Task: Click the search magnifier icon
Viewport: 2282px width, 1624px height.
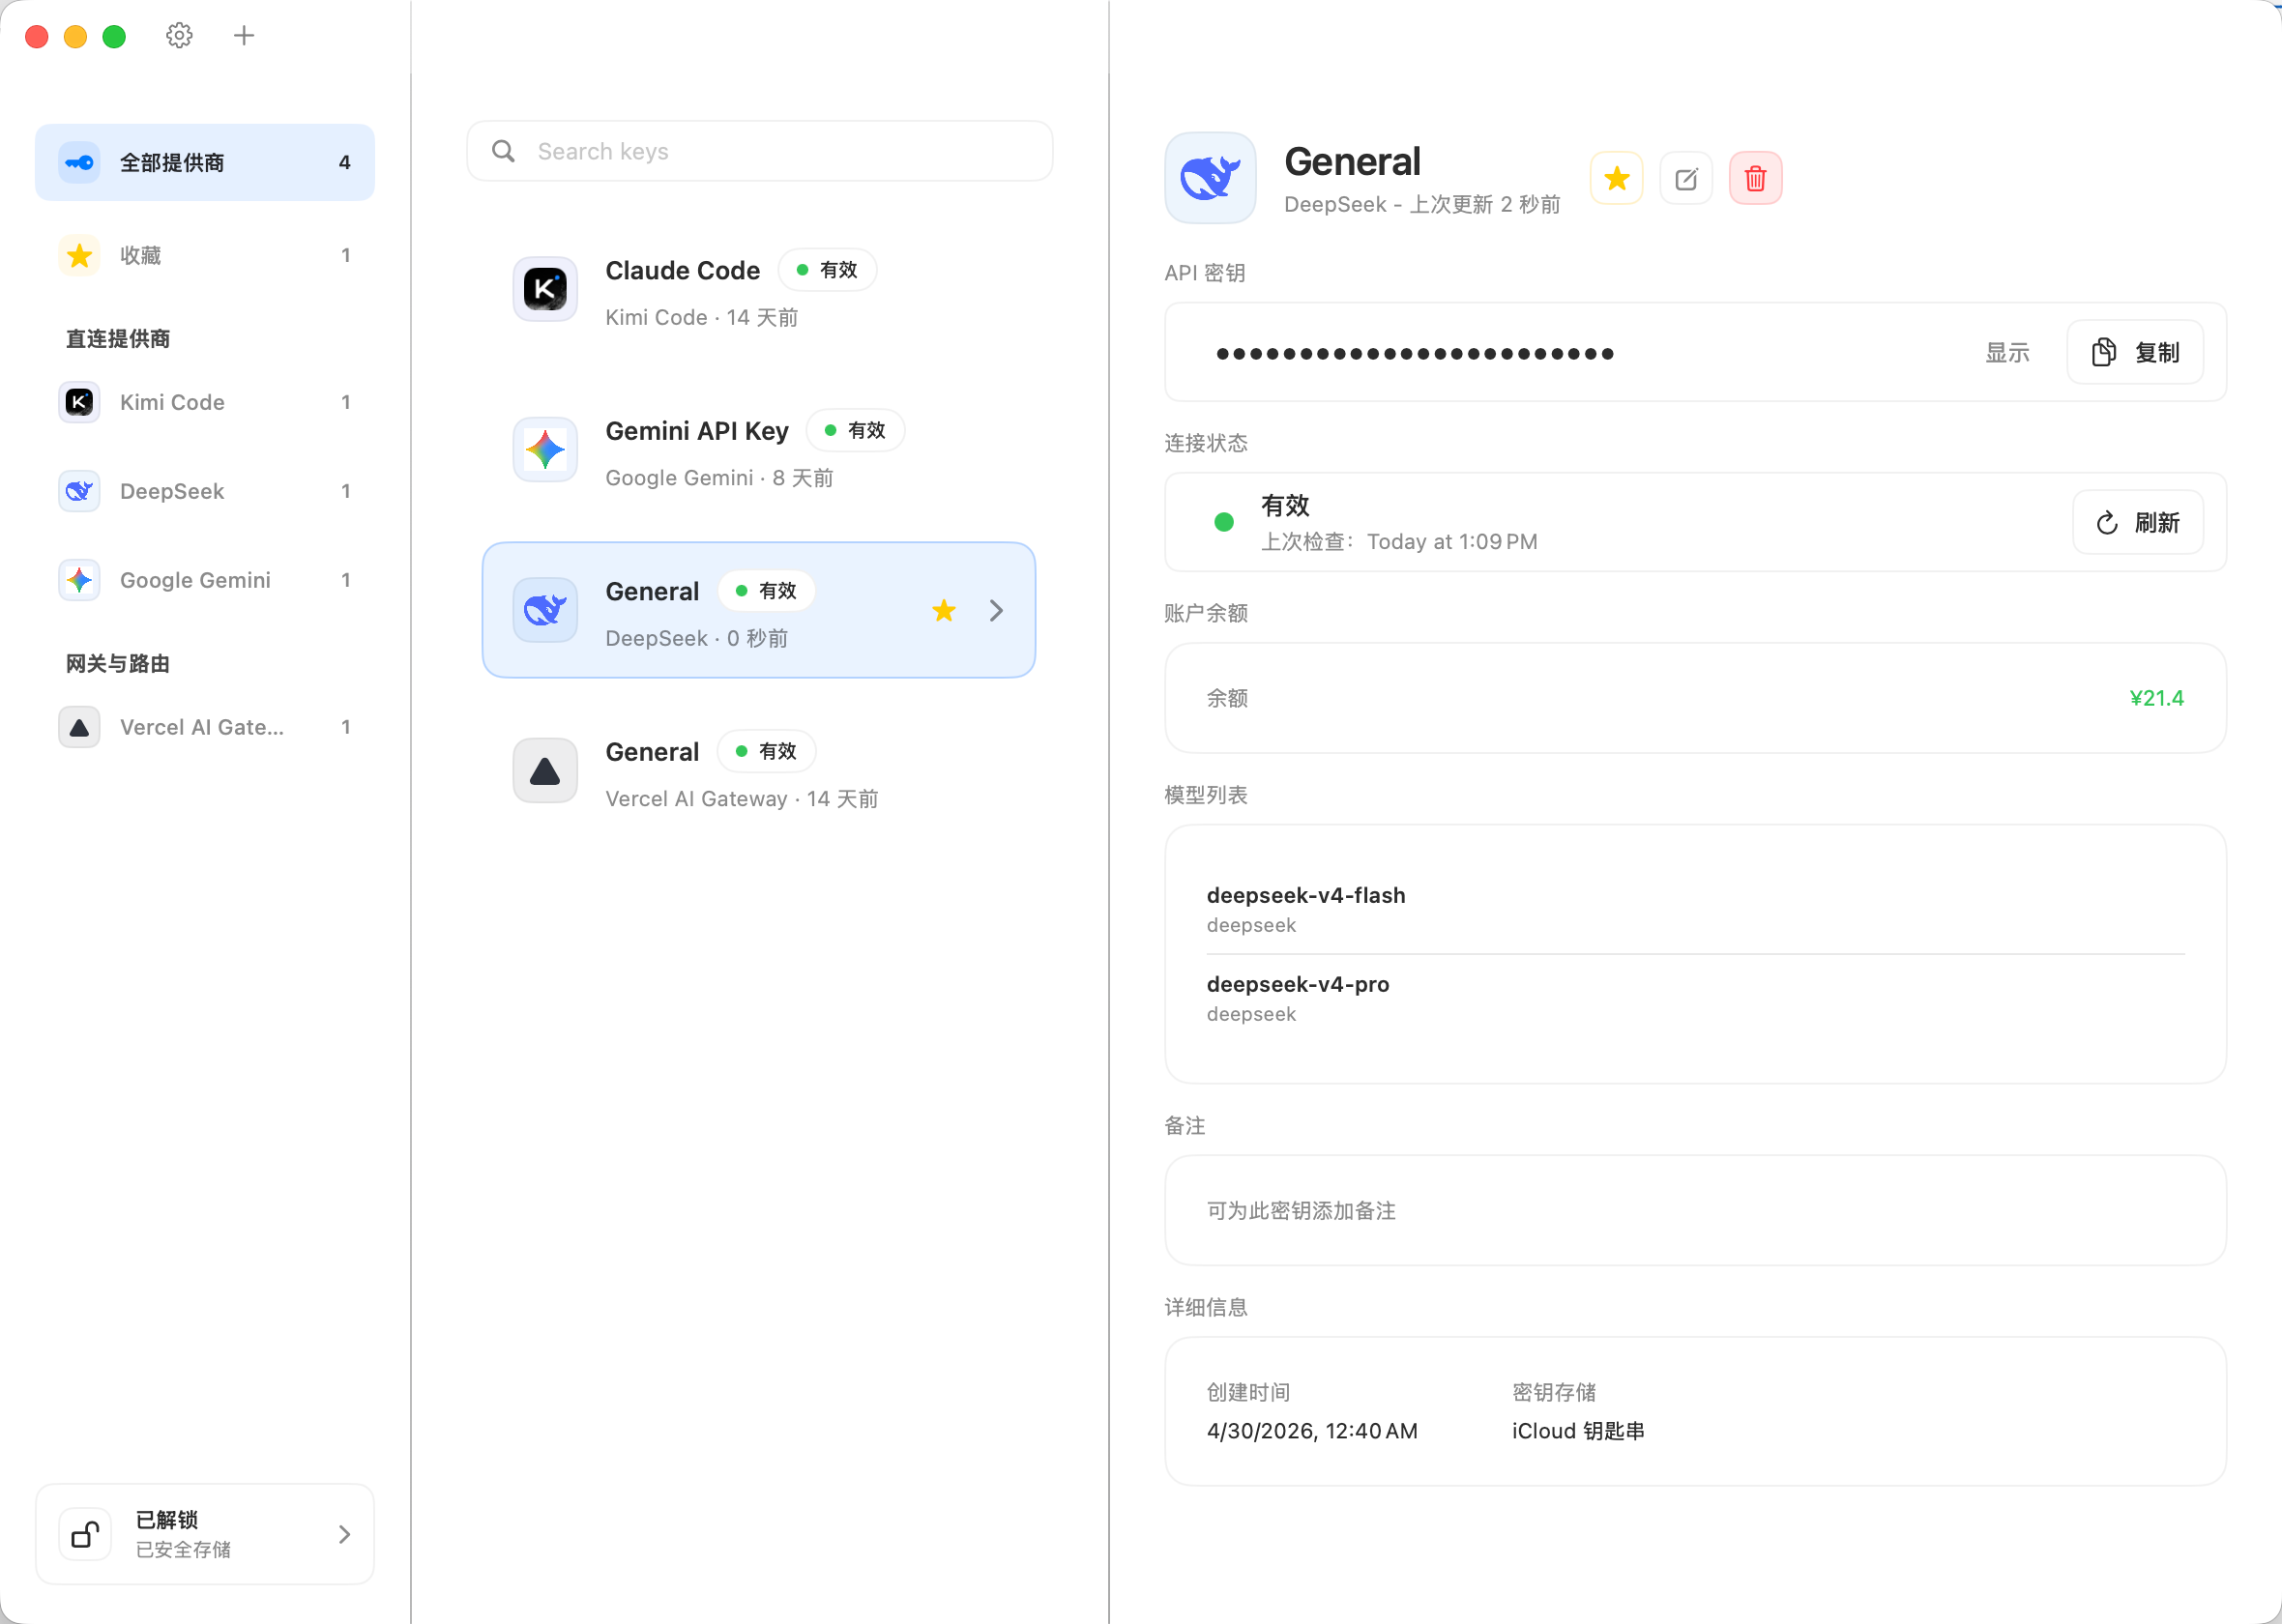Action: point(503,151)
